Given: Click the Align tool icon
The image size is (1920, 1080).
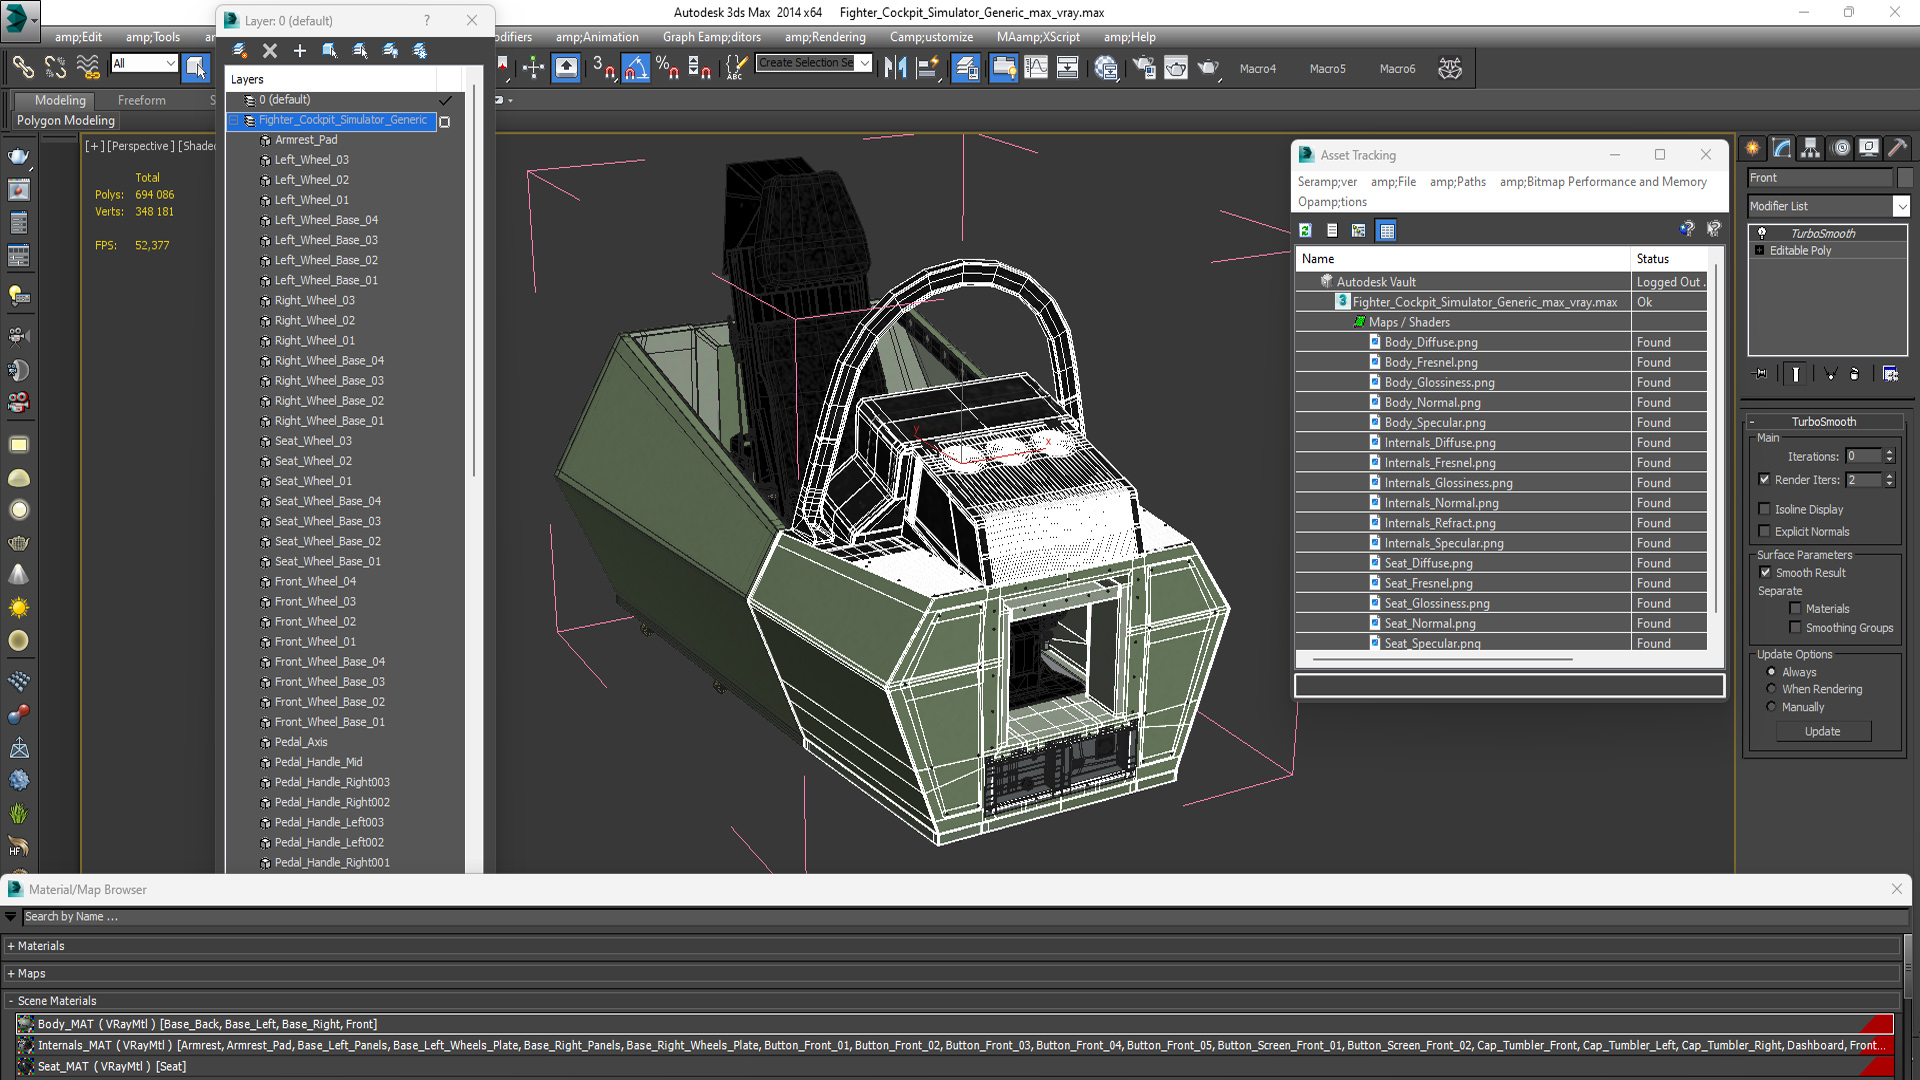Looking at the screenshot, I should click(928, 67).
